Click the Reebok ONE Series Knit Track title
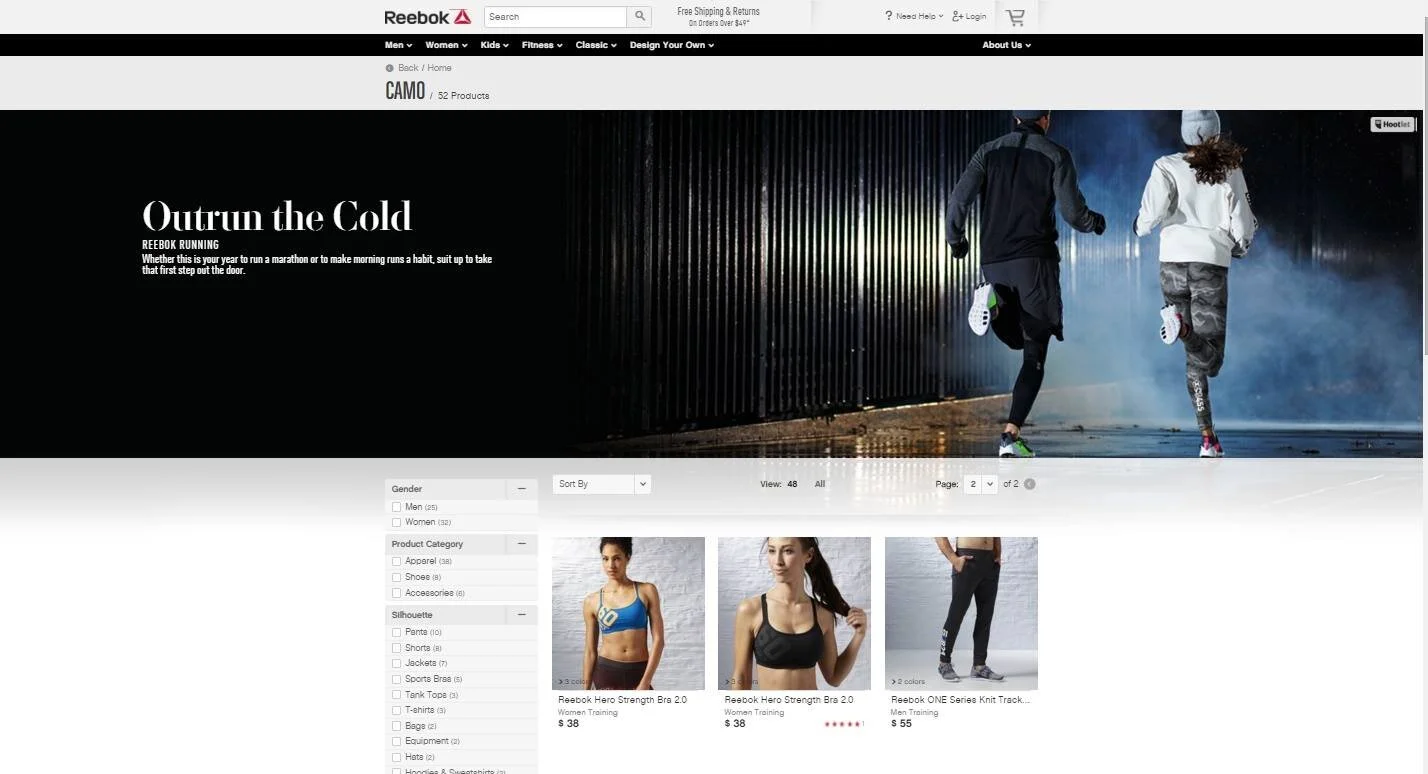The height and width of the screenshot is (774, 1428). (960, 700)
